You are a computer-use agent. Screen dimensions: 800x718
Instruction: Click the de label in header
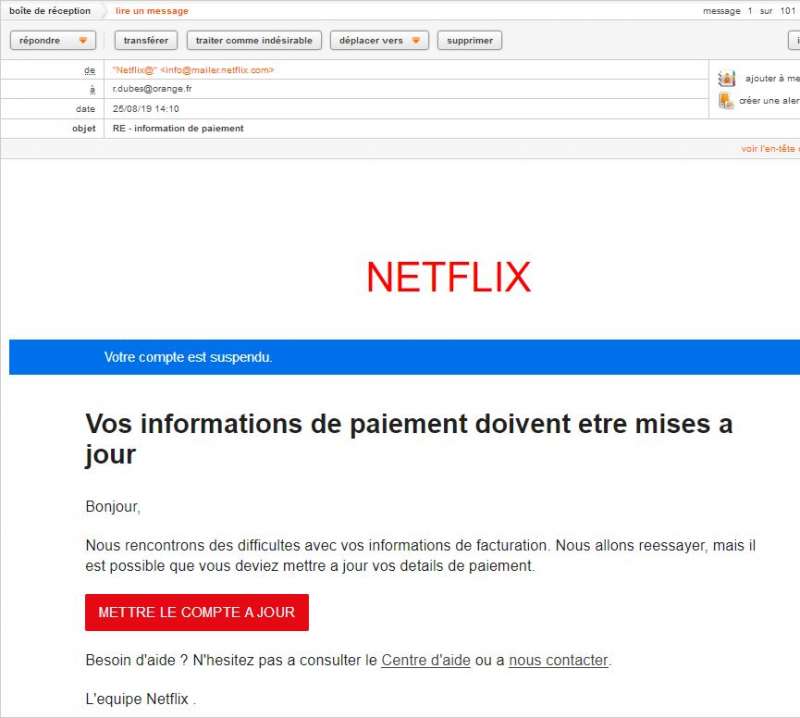coord(90,70)
